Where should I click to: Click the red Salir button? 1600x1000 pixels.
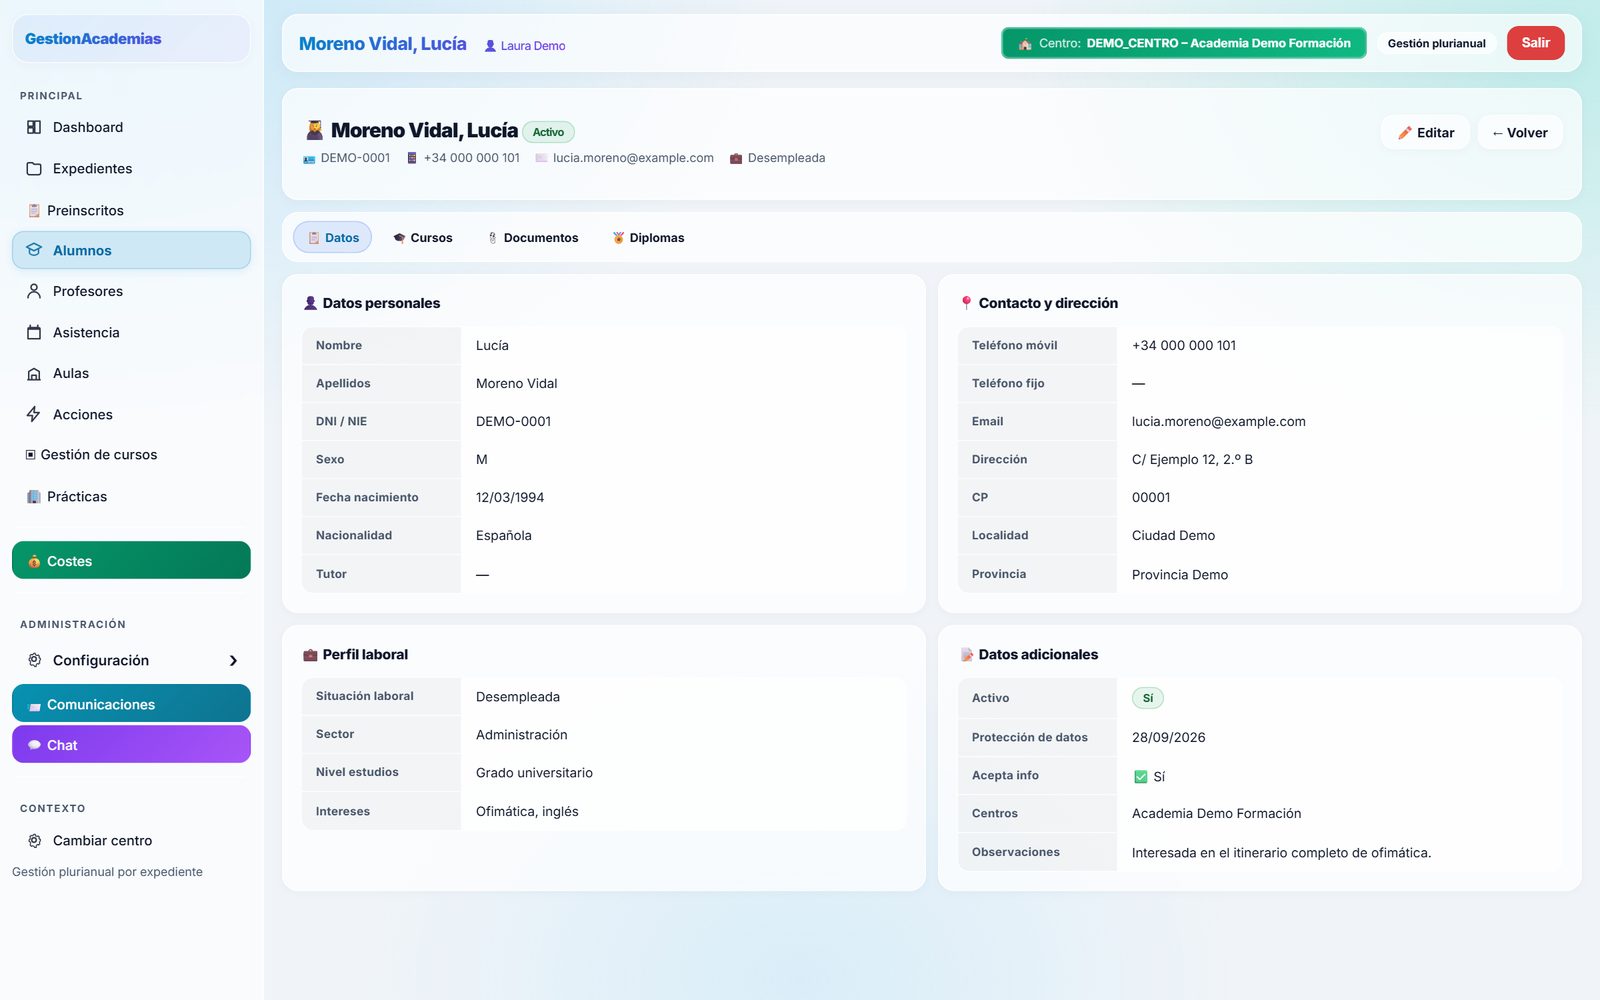1536,43
